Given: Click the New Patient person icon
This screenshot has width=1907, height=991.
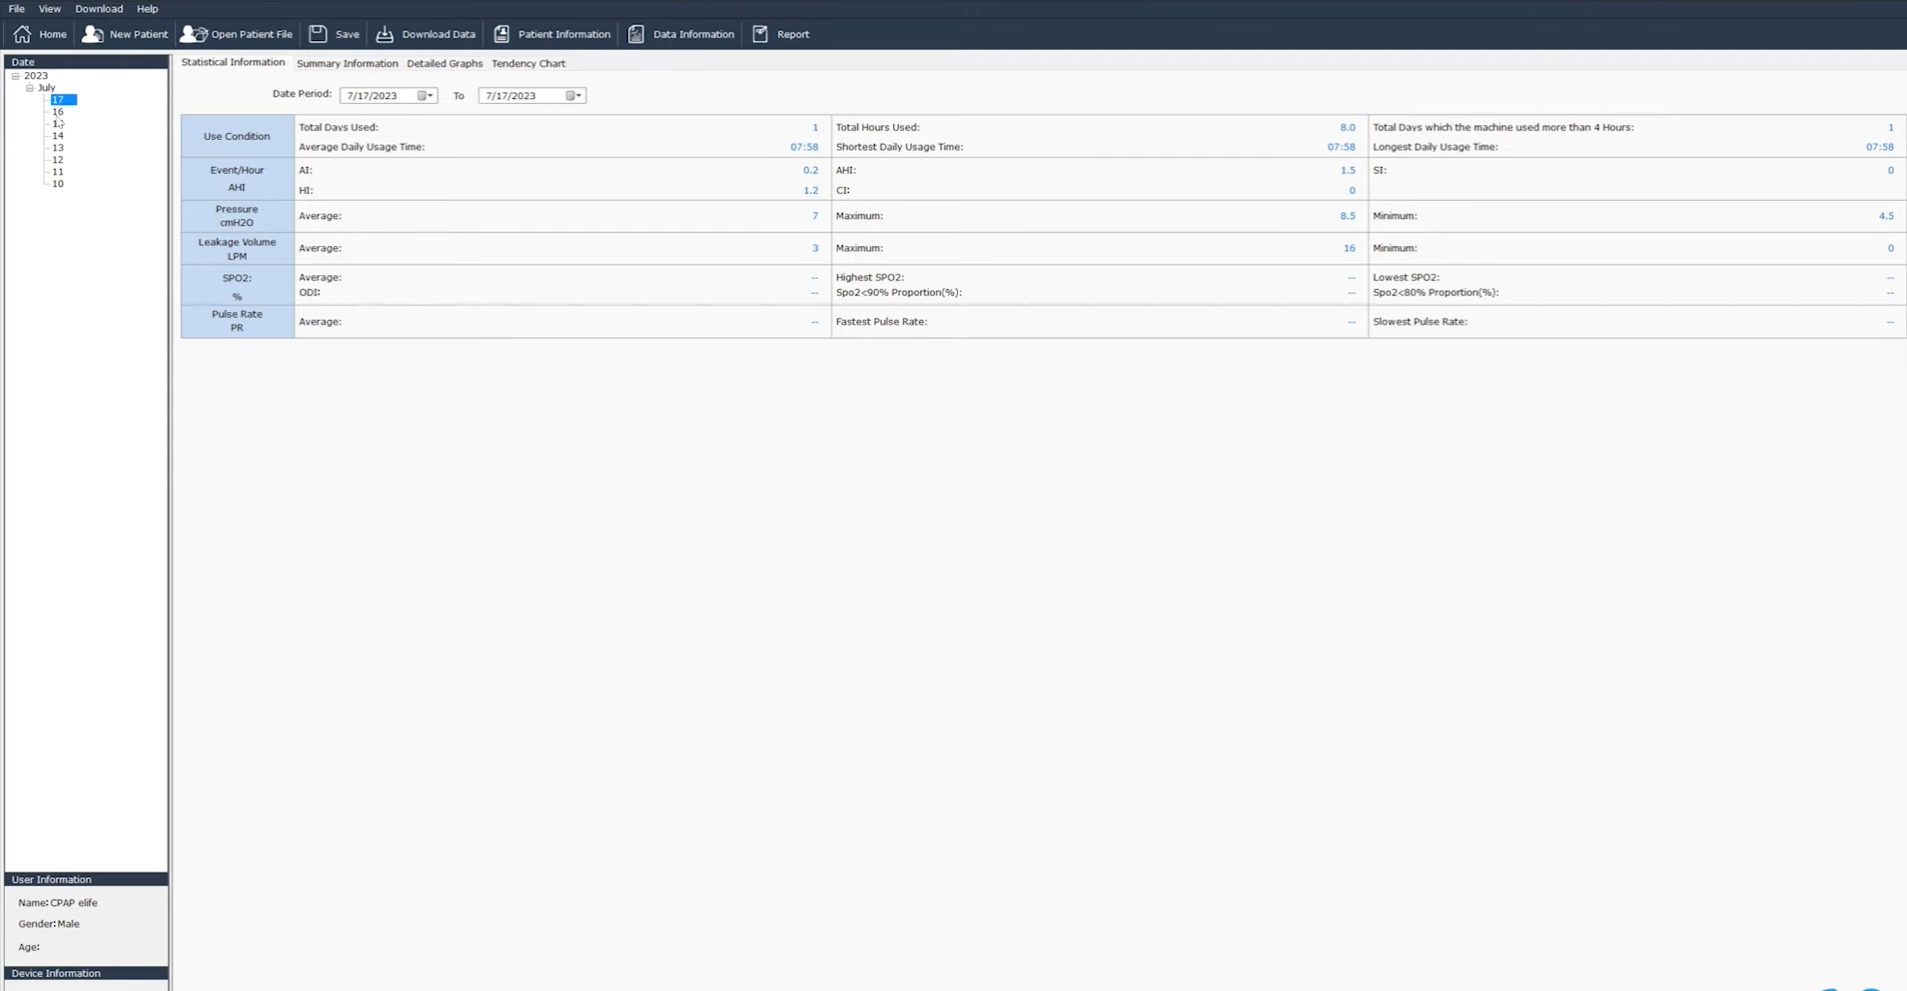Looking at the screenshot, I should [x=92, y=34].
